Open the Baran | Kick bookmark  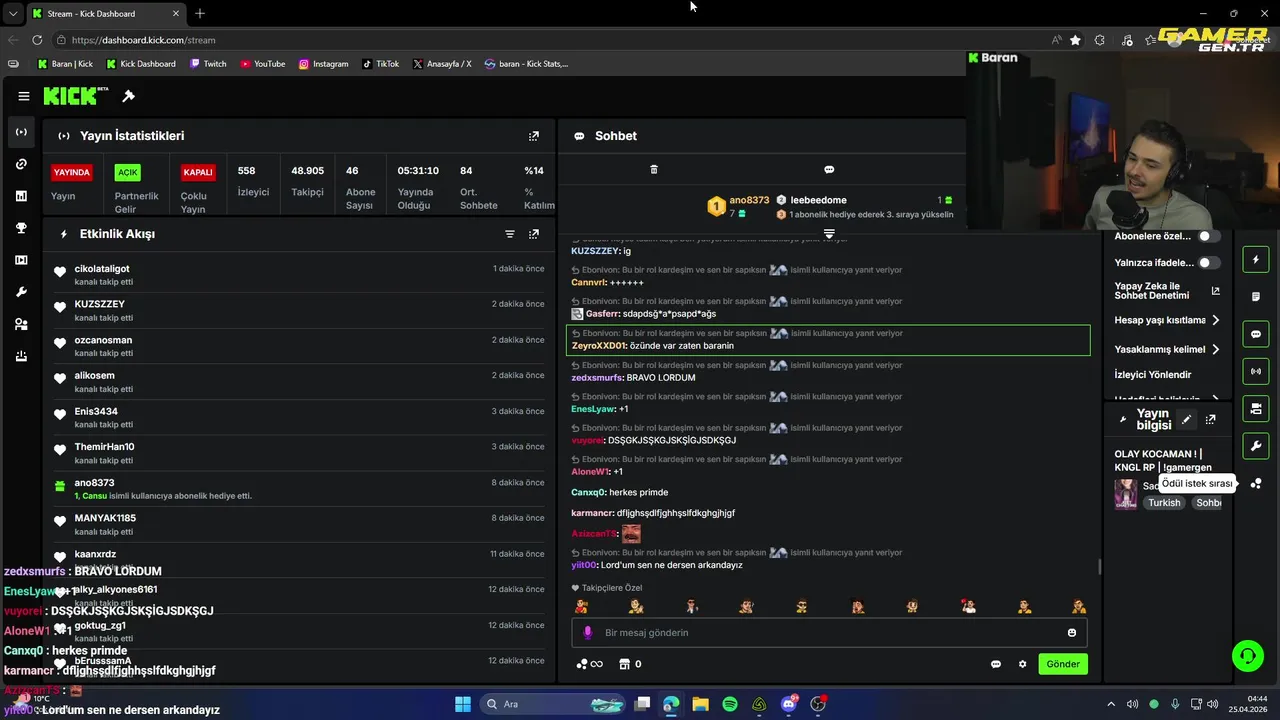pos(65,64)
